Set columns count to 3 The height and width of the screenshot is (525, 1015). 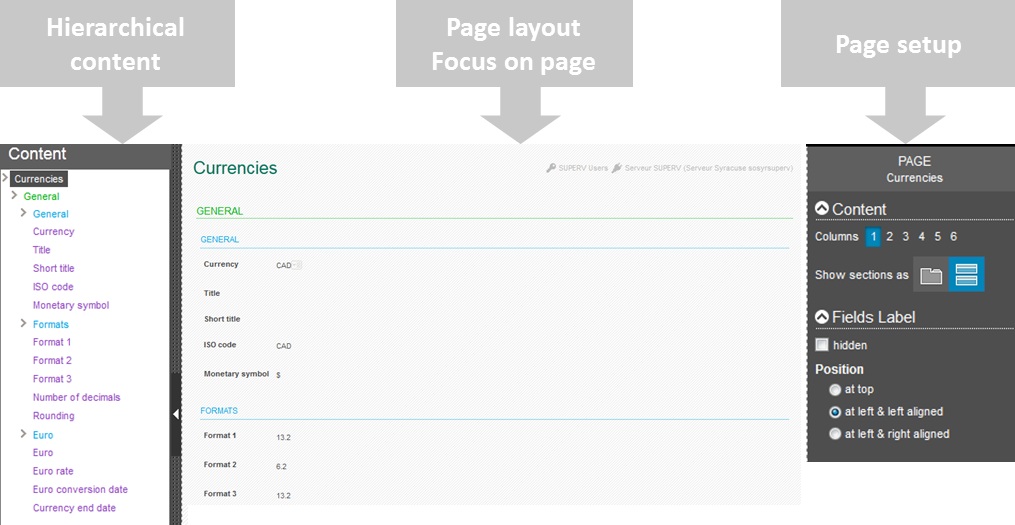coord(905,237)
